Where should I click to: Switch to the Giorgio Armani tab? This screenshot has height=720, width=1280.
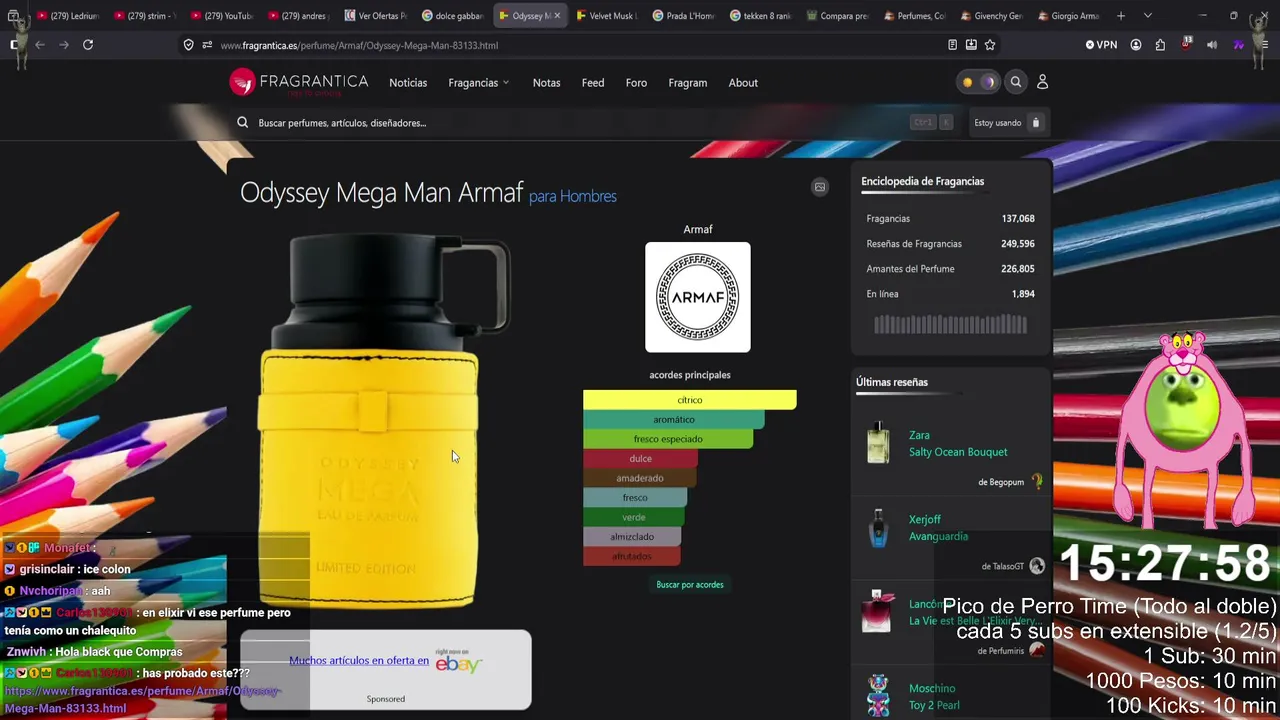1069,16
